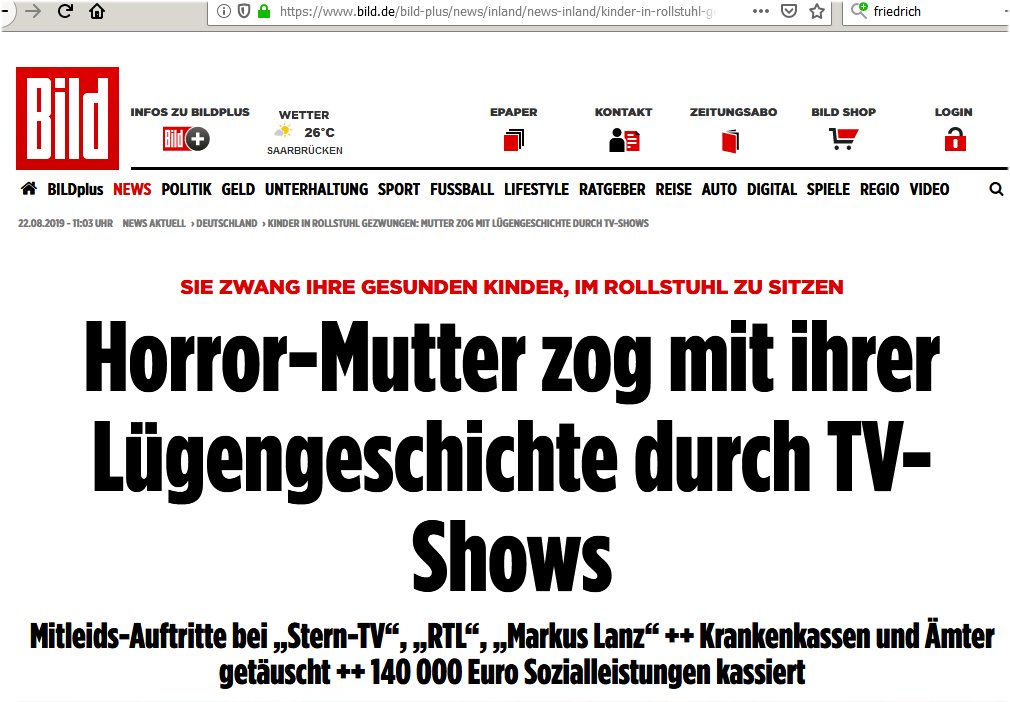Open the DEUTSCHLAND breadcrumb
Screen dimensions: 1010x702
[x=226, y=223]
